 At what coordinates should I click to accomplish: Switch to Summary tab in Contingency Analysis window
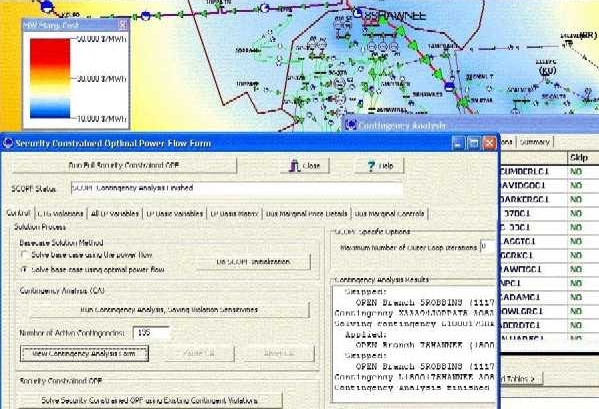pos(534,142)
